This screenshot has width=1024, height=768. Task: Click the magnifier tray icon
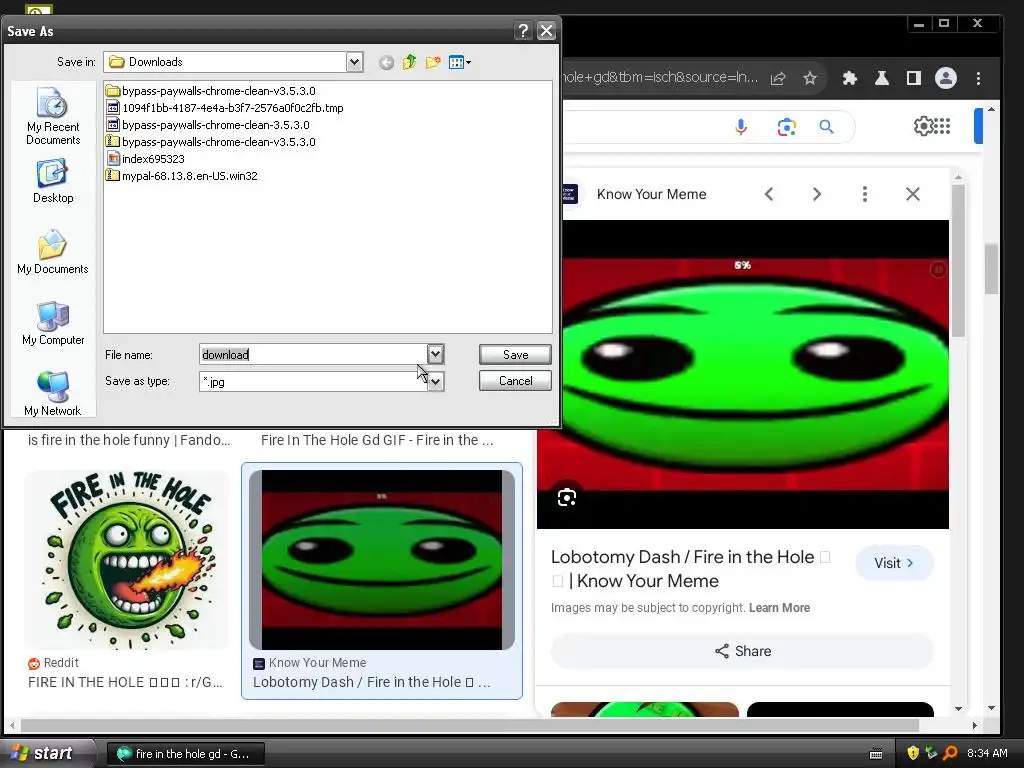point(950,753)
